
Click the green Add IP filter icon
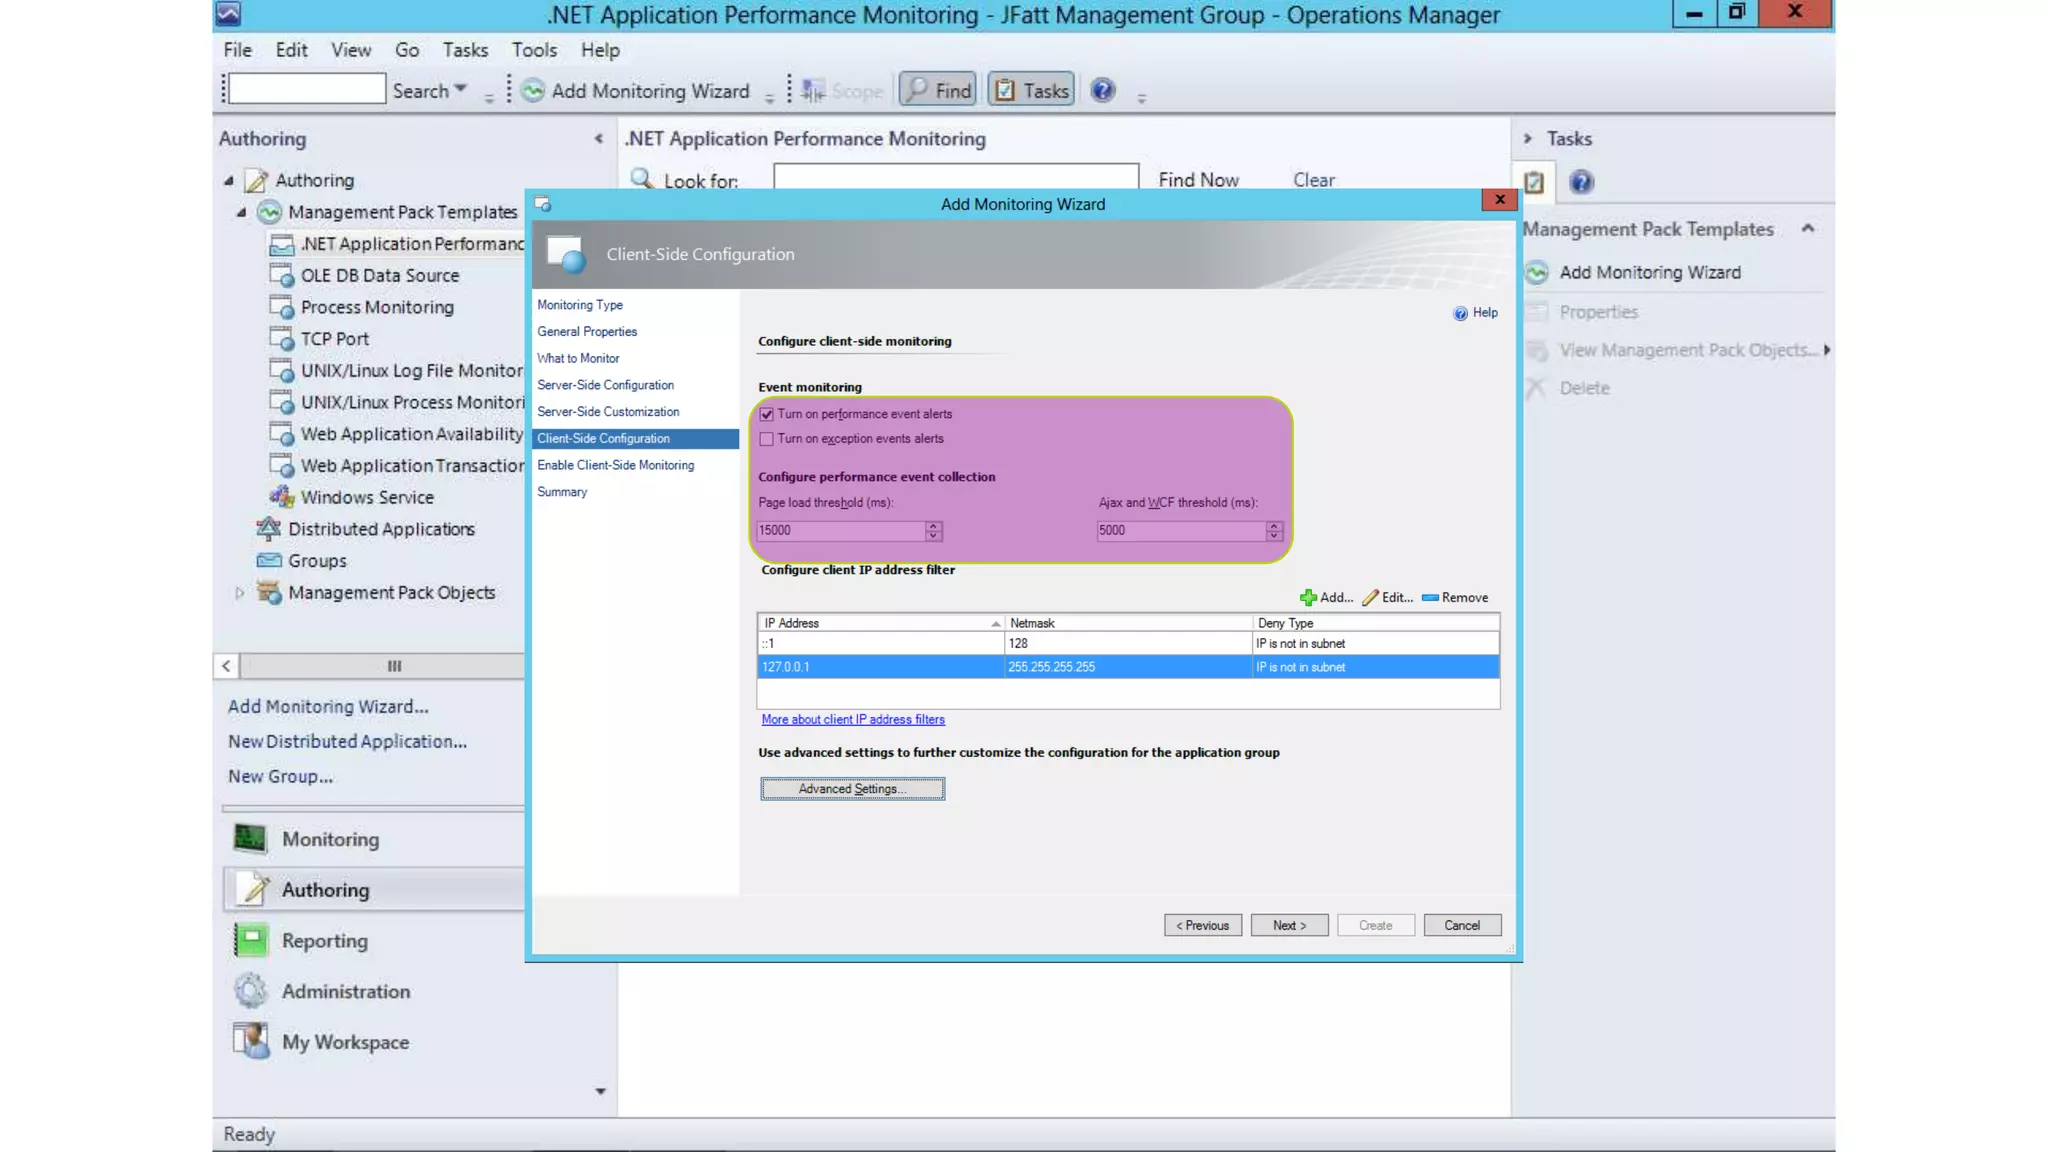[x=1308, y=598]
